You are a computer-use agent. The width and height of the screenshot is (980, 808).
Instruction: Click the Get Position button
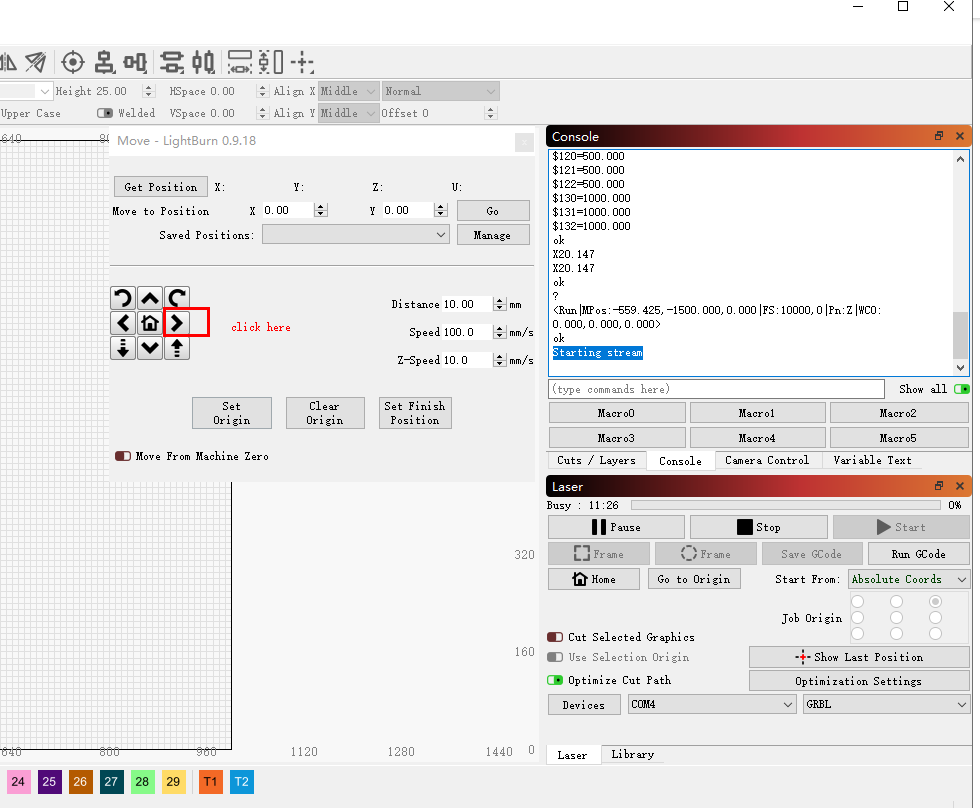pos(160,187)
